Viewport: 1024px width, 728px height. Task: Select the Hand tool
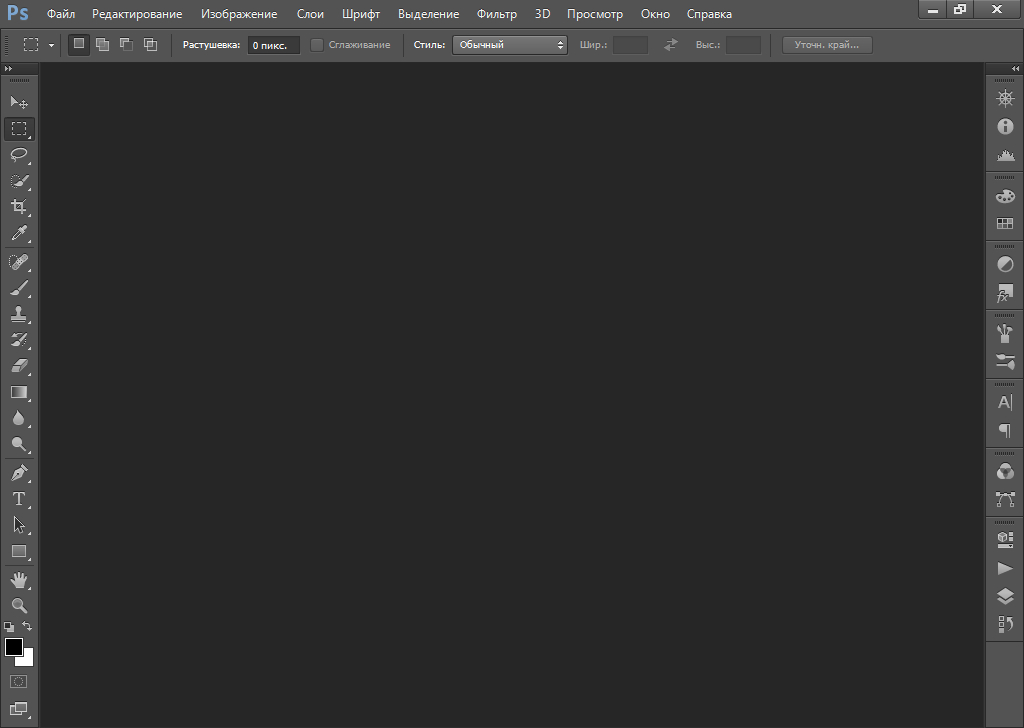tap(19, 579)
